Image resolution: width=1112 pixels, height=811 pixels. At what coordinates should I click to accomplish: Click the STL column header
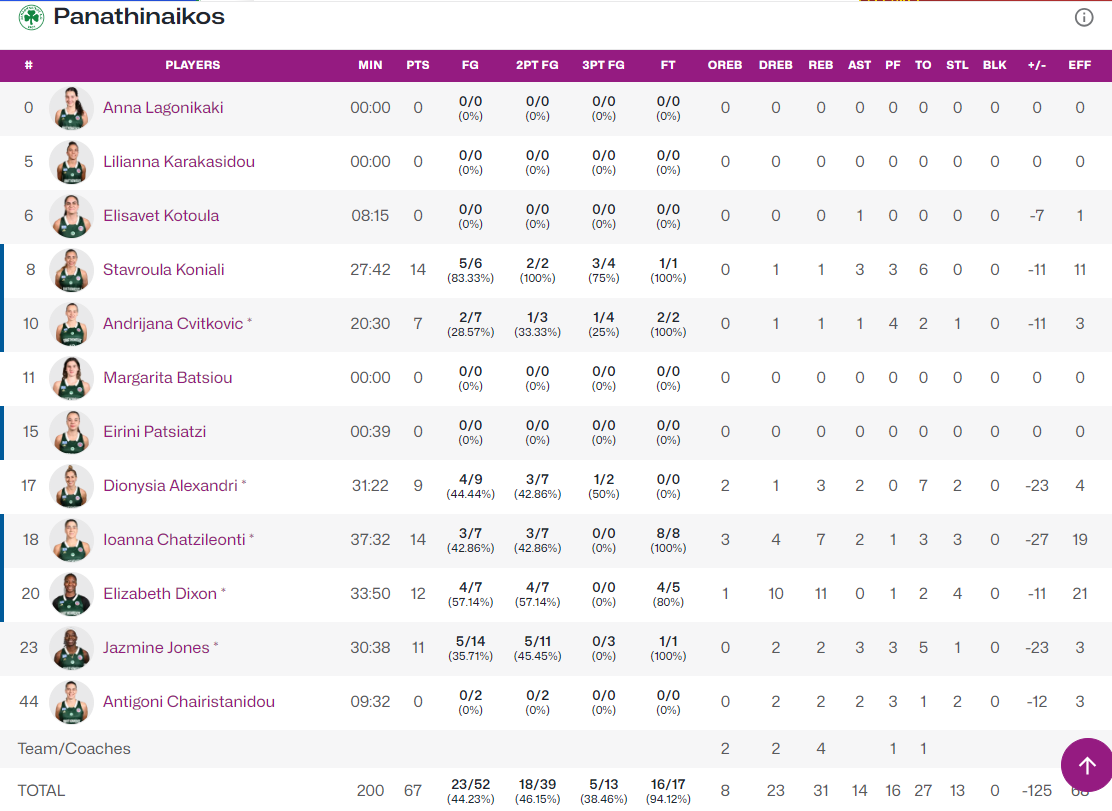(x=957, y=65)
